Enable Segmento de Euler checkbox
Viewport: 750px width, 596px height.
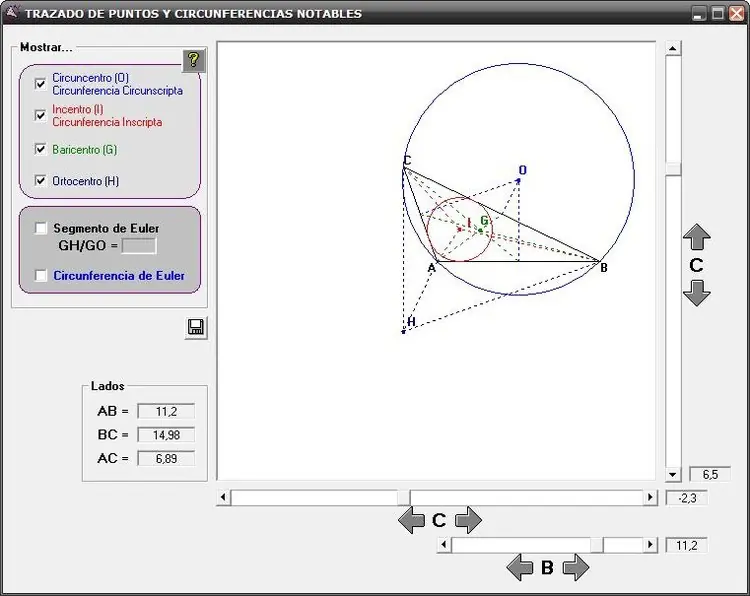click(x=41, y=228)
